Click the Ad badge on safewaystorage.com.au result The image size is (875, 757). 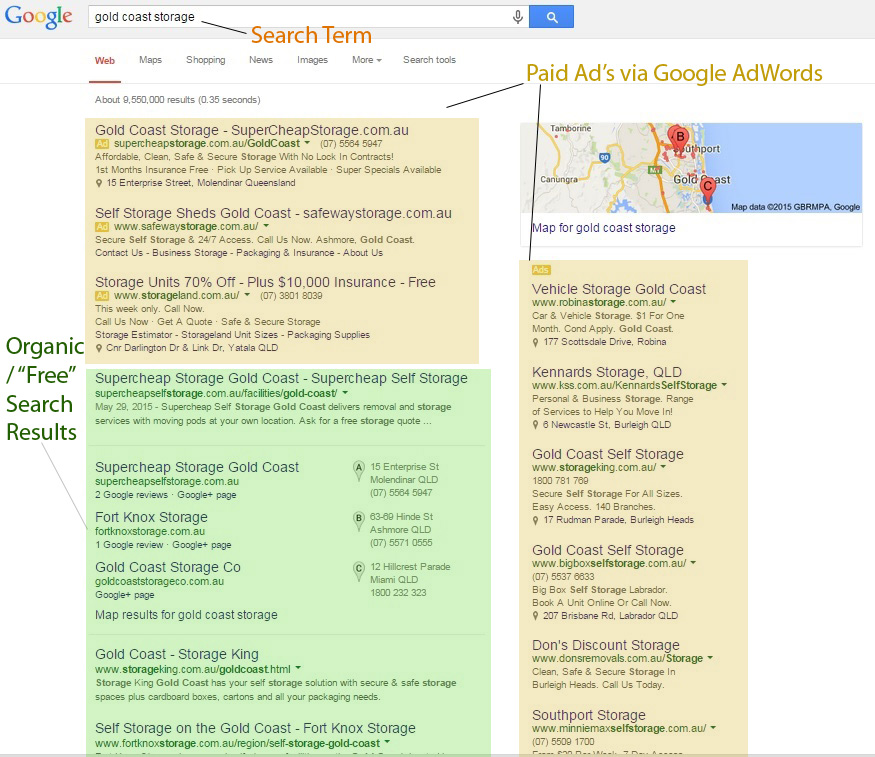pyautogui.click(x=102, y=226)
